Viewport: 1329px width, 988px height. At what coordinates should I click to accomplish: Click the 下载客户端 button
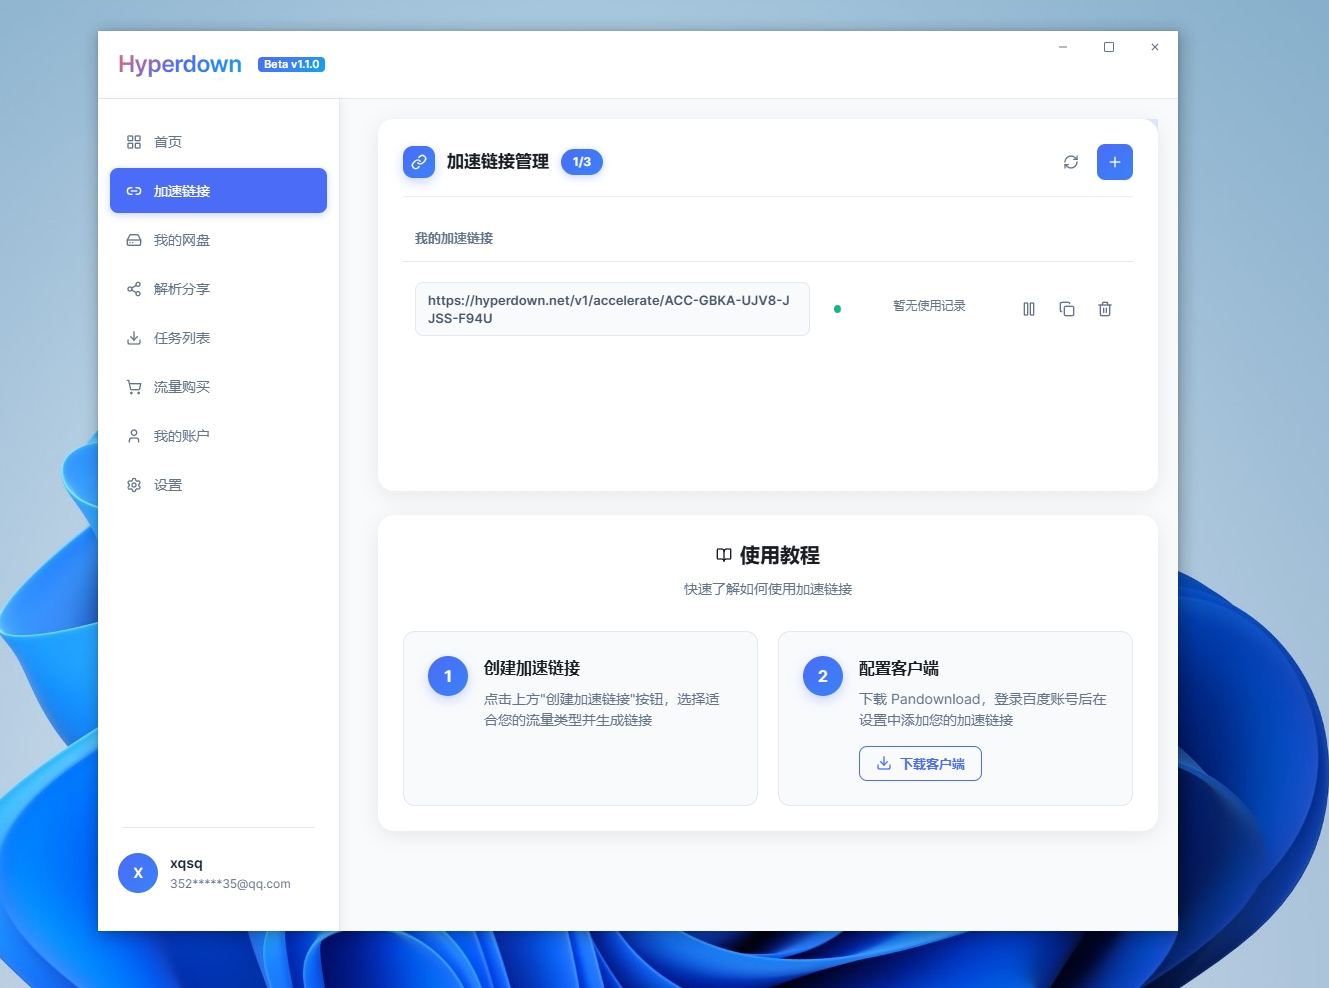919,763
